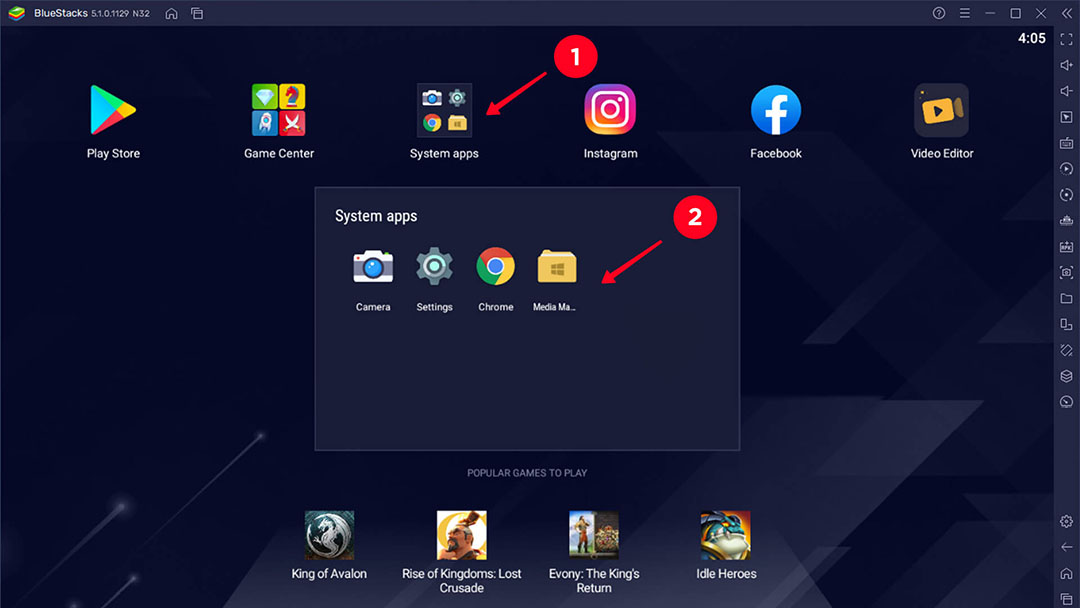Open the Play Store app
The image size is (1080, 608).
tap(113, 110)
